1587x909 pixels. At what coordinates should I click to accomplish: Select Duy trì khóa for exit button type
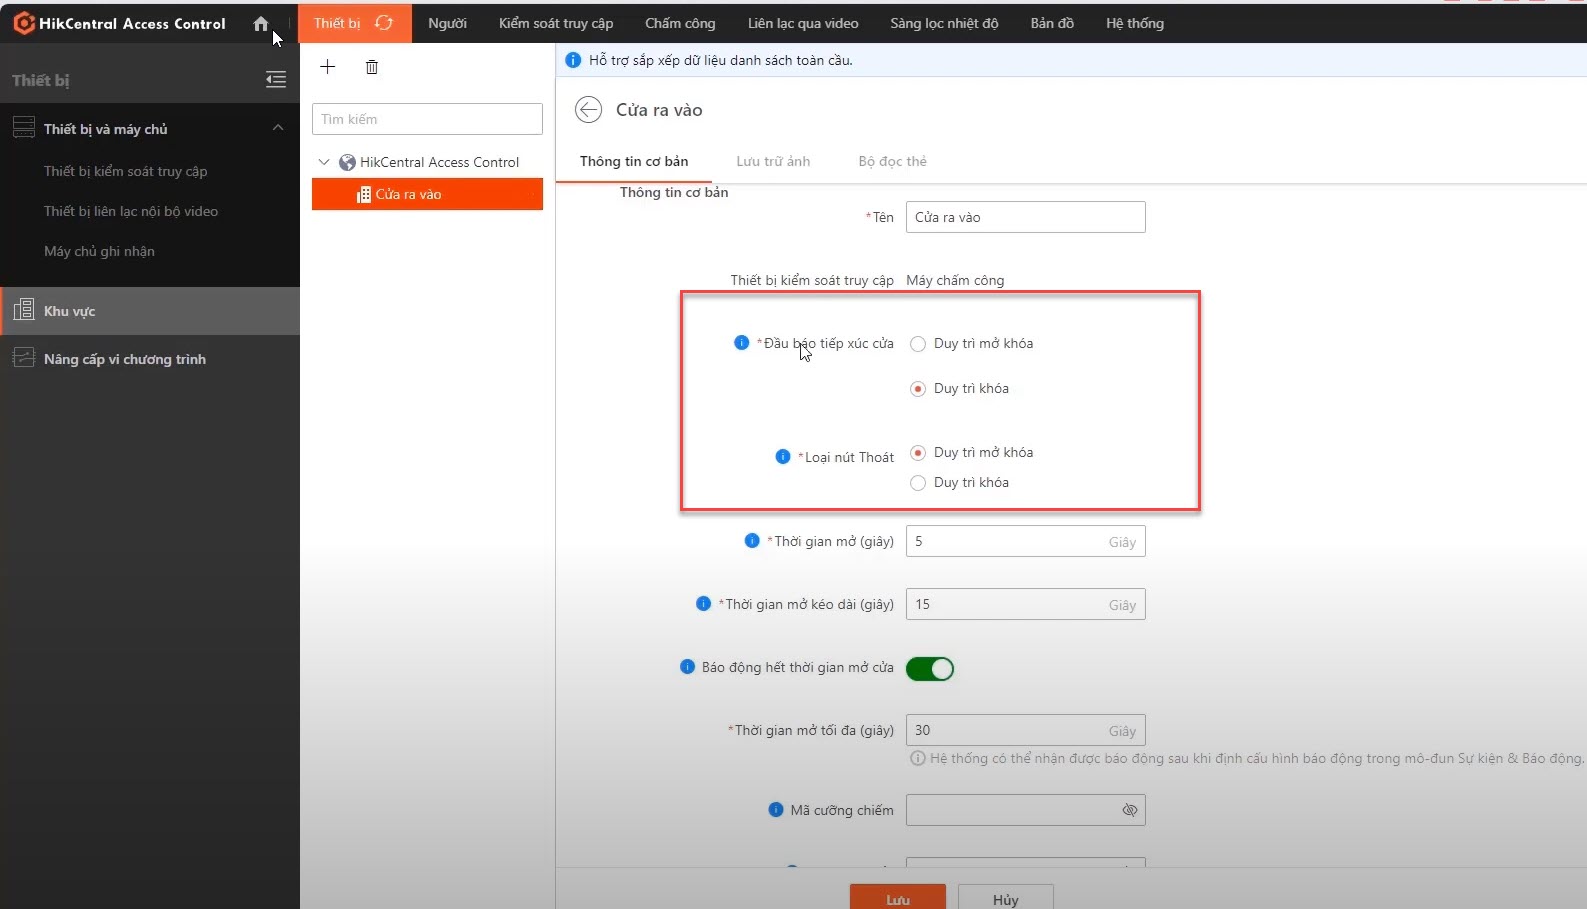coord(918,483)
